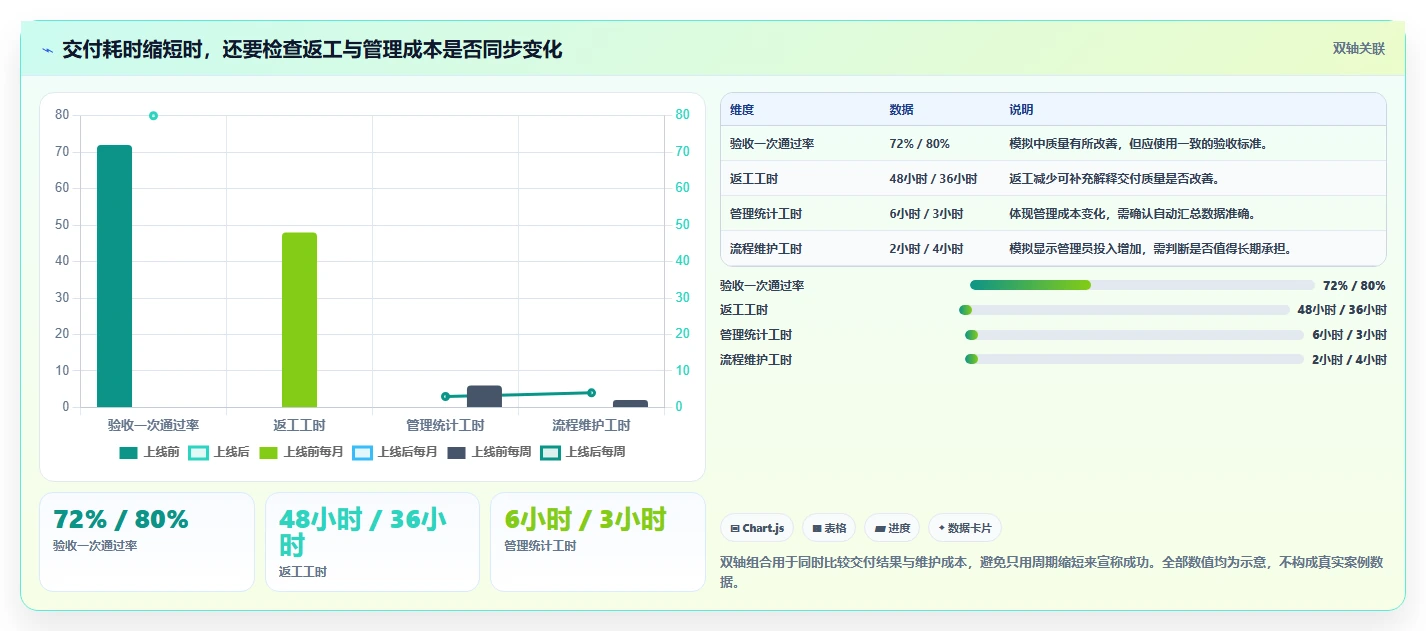This screenshot has height=631, width=1426.
Task: Click the 返工工时 progress bar
Action: [1124, 310]
